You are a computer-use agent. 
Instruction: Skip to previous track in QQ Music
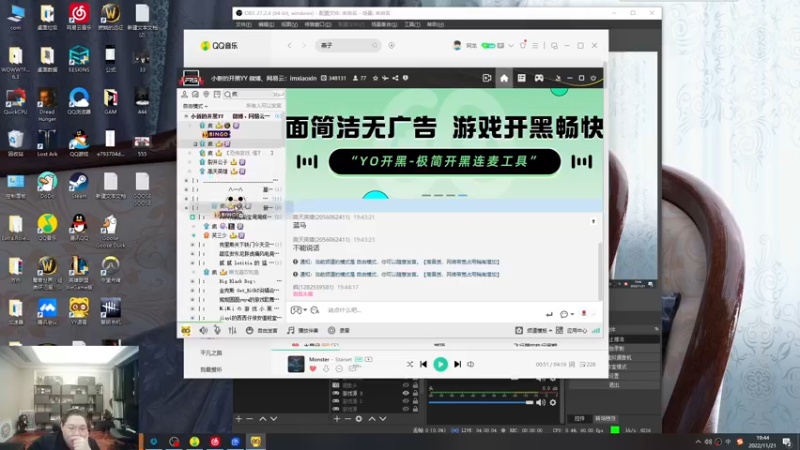coord(423,364)
